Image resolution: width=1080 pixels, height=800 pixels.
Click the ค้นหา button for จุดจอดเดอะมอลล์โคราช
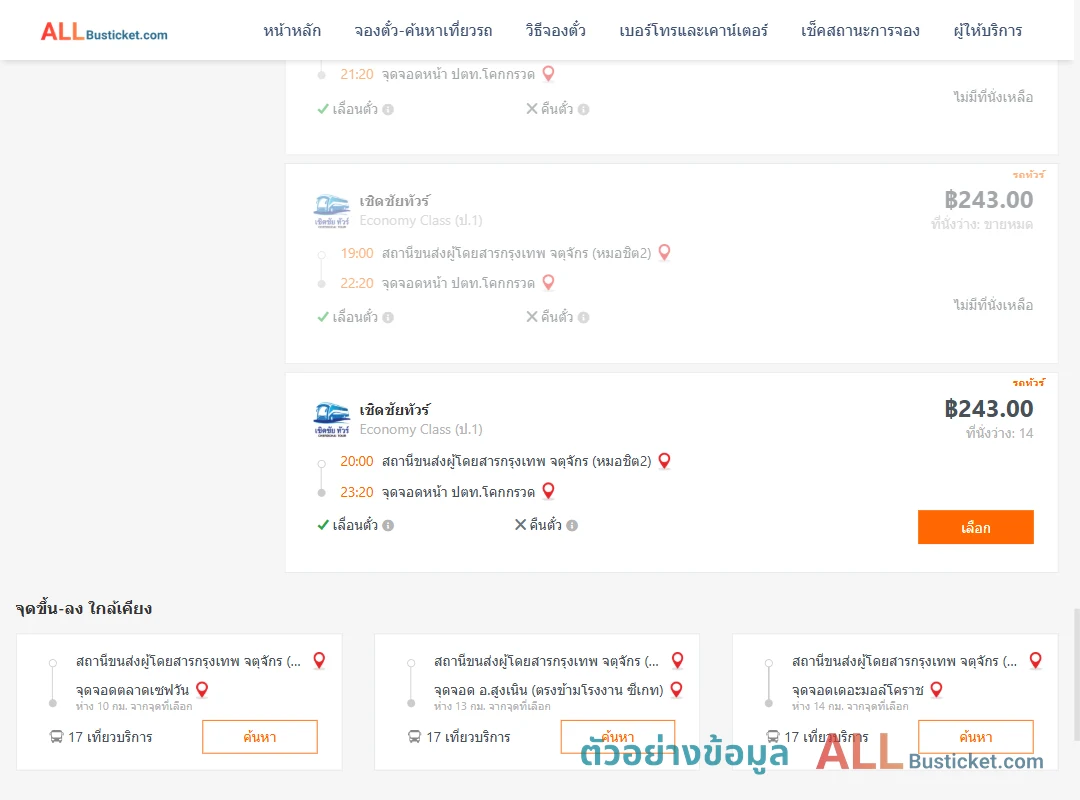975,737
